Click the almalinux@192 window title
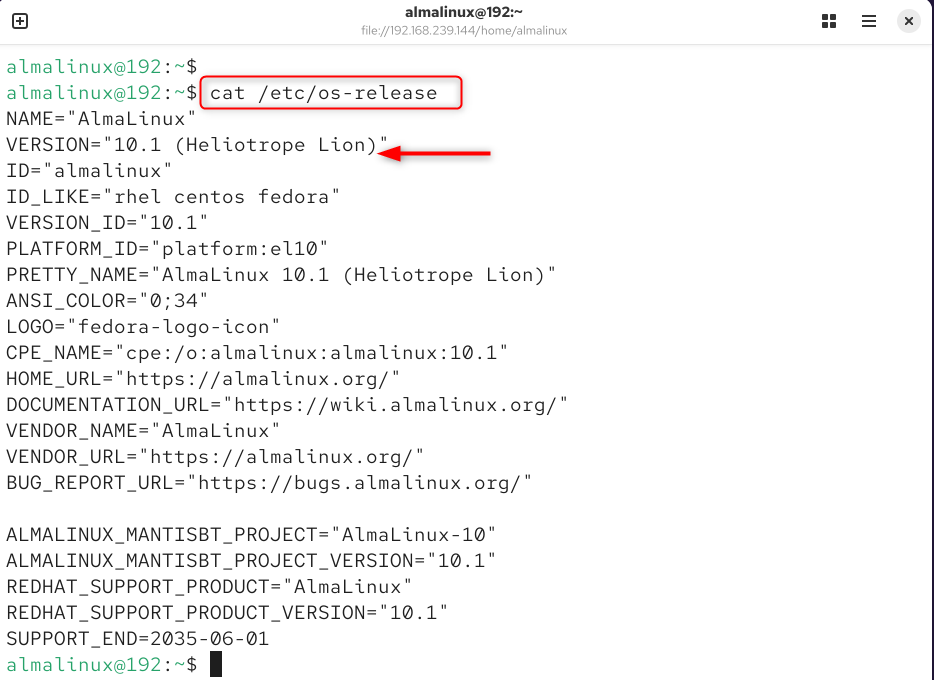This screenshot has height=680, width=934. (x=467, y=13)
